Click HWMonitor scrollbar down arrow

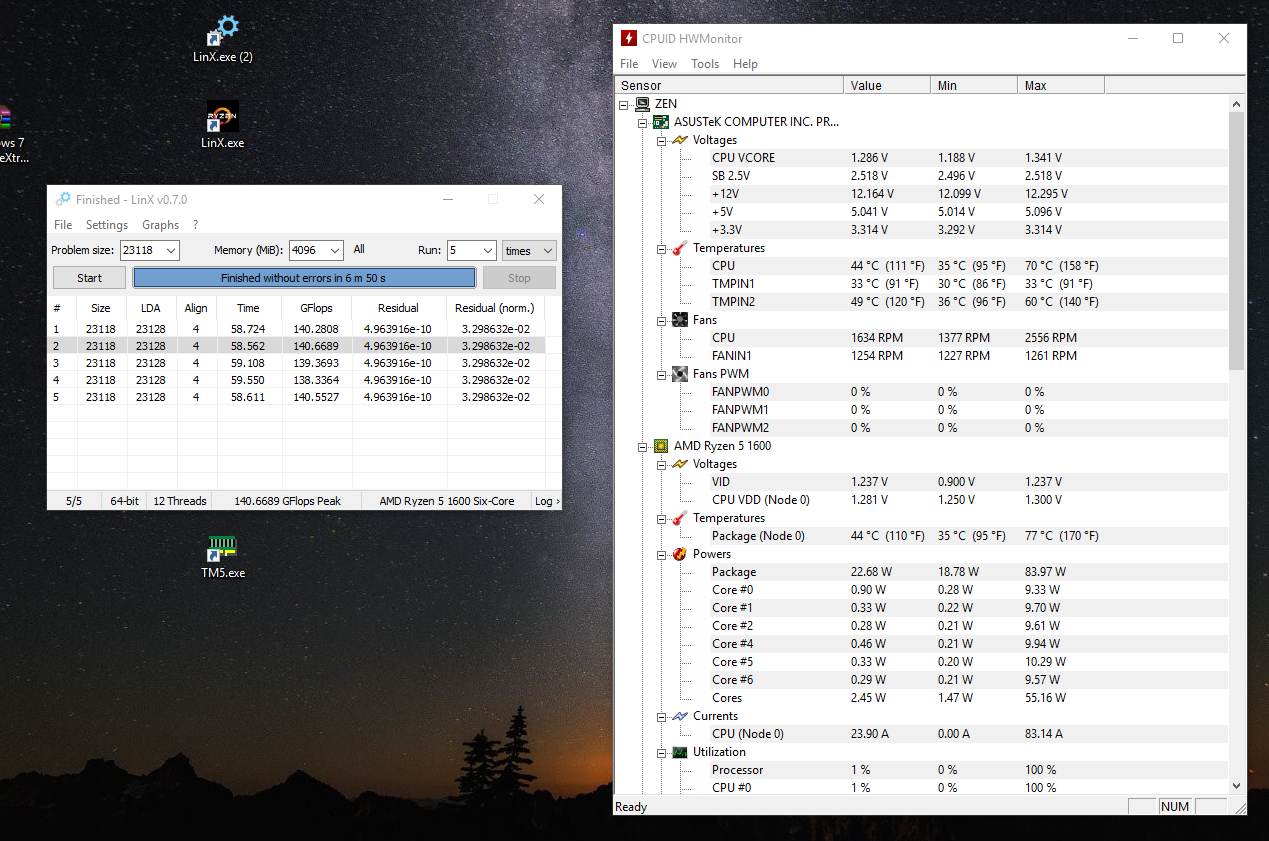coord(1237,786)
